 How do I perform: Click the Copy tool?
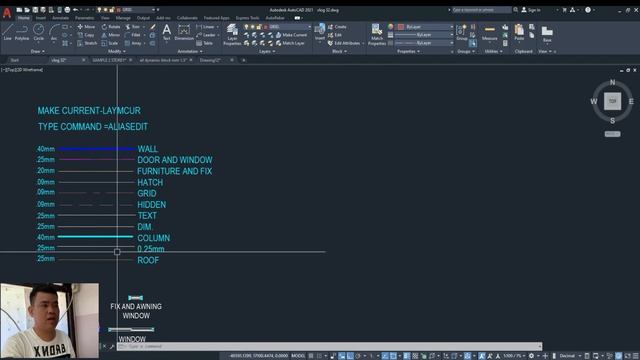pos(86,35)
